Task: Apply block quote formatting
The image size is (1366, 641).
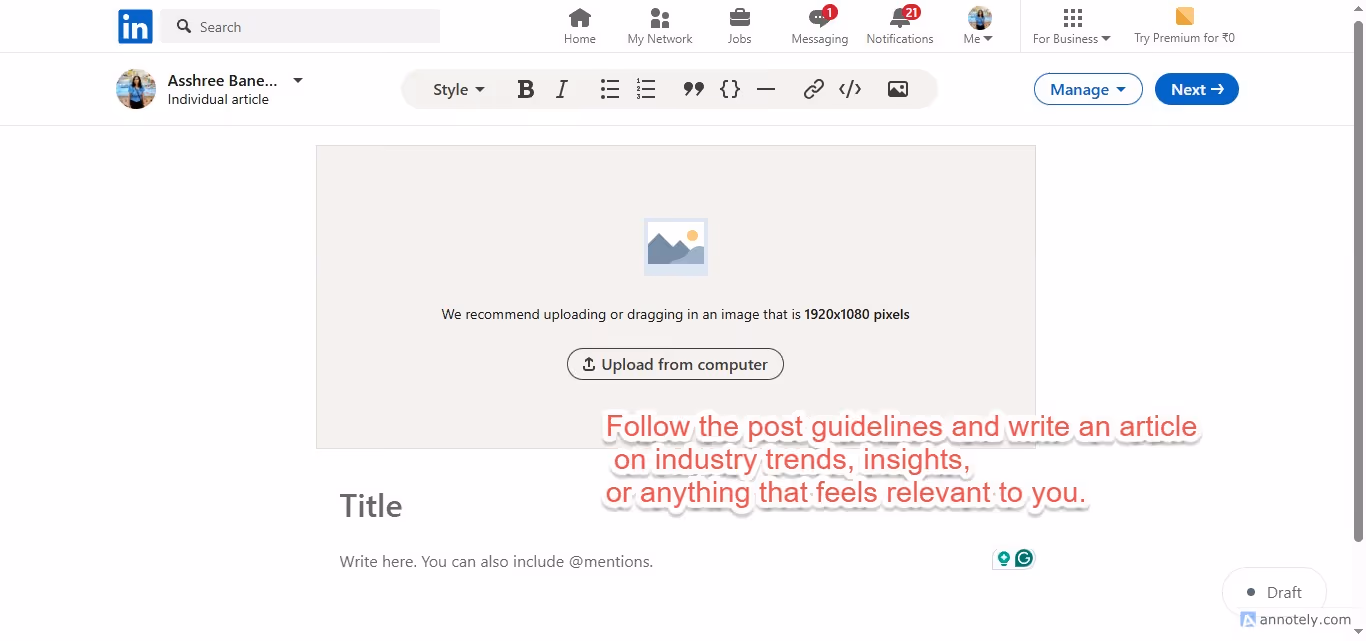Action: tap(694, 89)
